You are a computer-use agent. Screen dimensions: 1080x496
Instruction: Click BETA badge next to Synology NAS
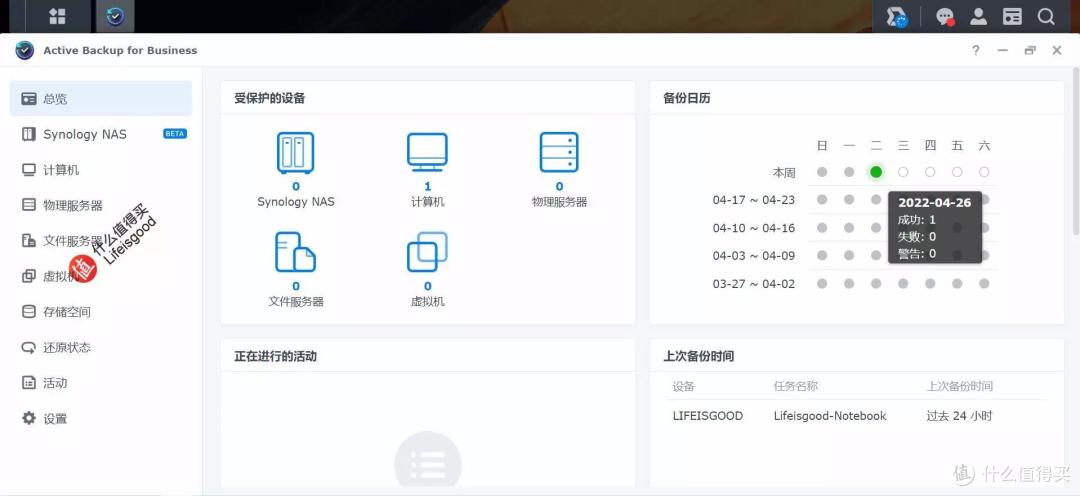175,134
